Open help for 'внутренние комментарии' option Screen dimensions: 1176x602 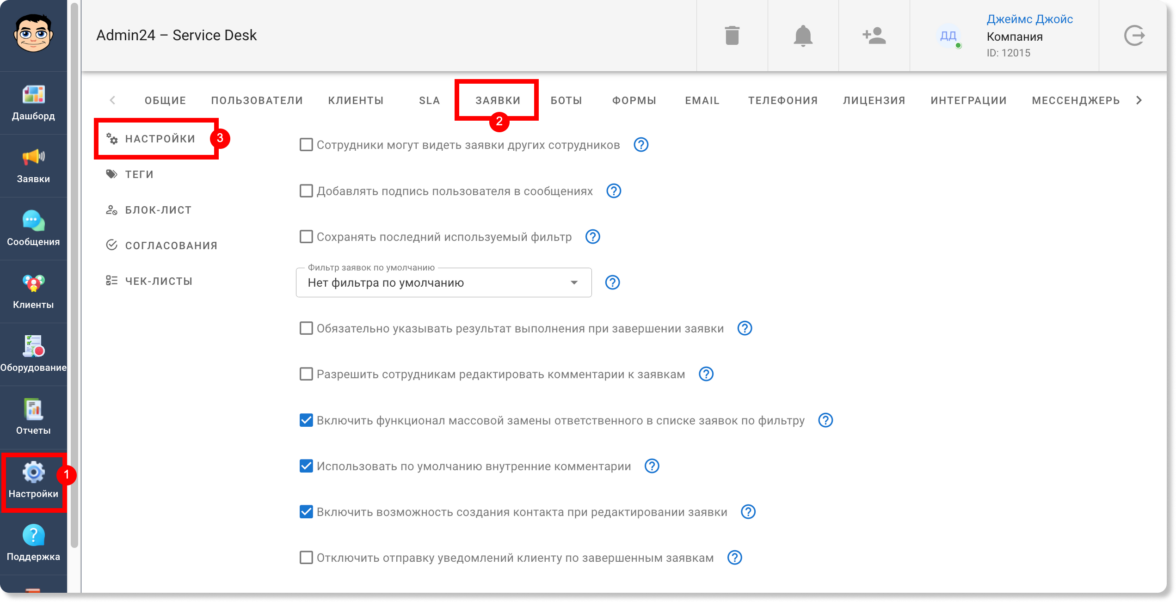pos(652,466)
